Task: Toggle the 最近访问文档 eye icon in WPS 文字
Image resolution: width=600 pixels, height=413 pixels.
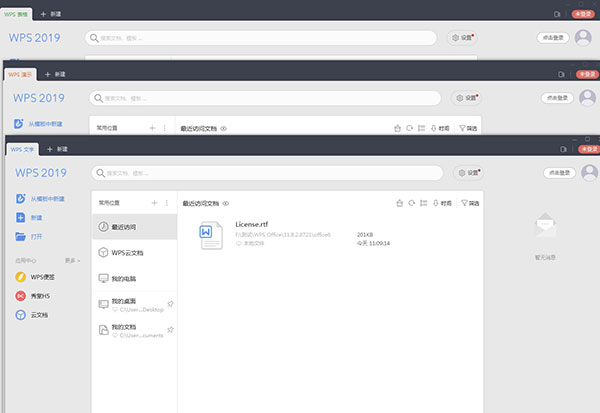Action: [x=226, y=203]
